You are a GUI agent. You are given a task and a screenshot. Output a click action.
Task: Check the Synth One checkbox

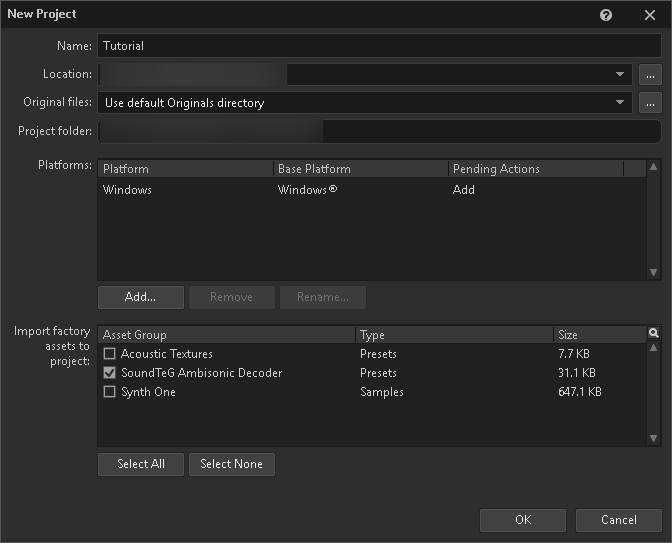click(110, 392)
